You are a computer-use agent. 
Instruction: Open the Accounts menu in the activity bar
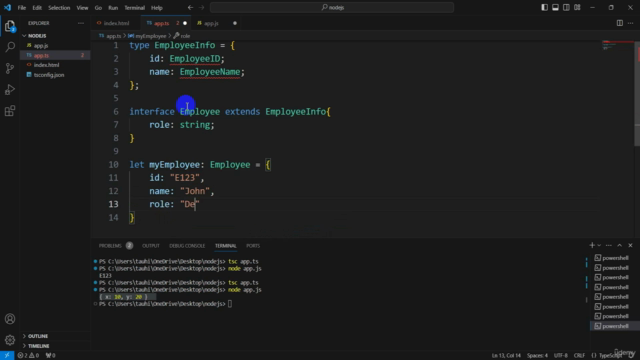tap(10, 319)
